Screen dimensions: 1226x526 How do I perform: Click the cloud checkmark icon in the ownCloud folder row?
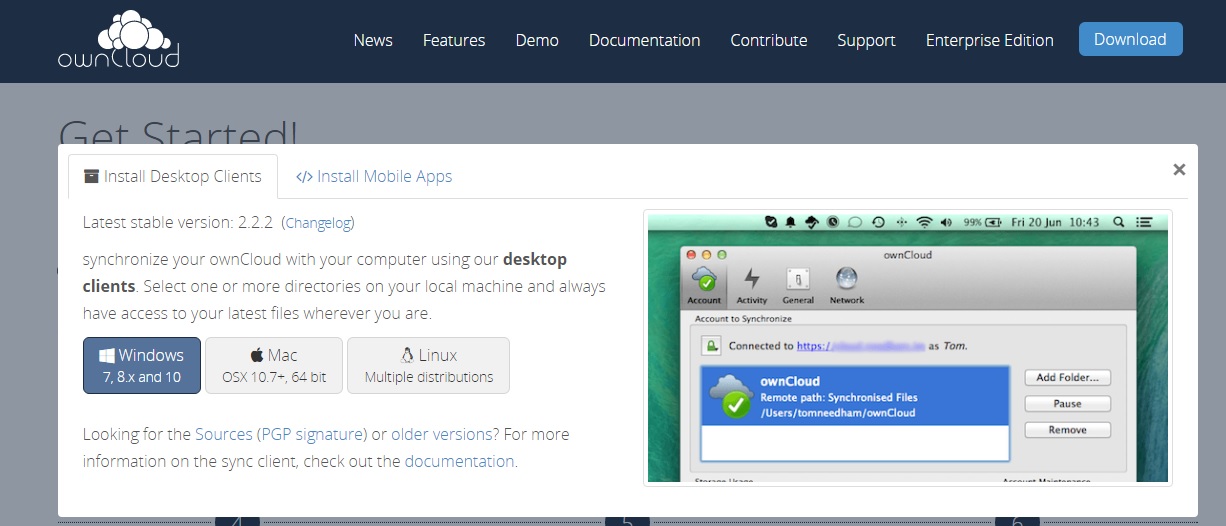point(729,395)
